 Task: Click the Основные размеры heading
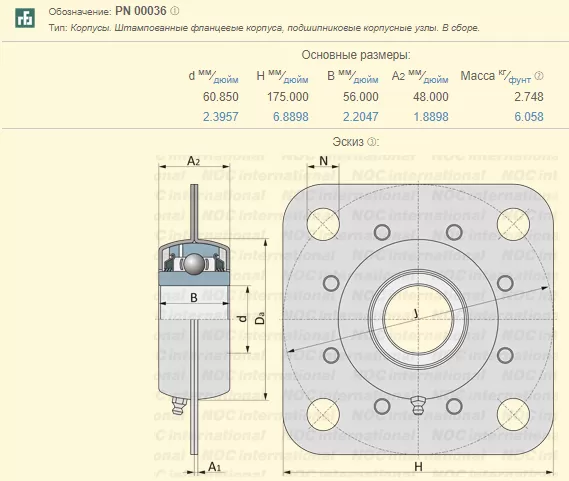pos(356,55)
